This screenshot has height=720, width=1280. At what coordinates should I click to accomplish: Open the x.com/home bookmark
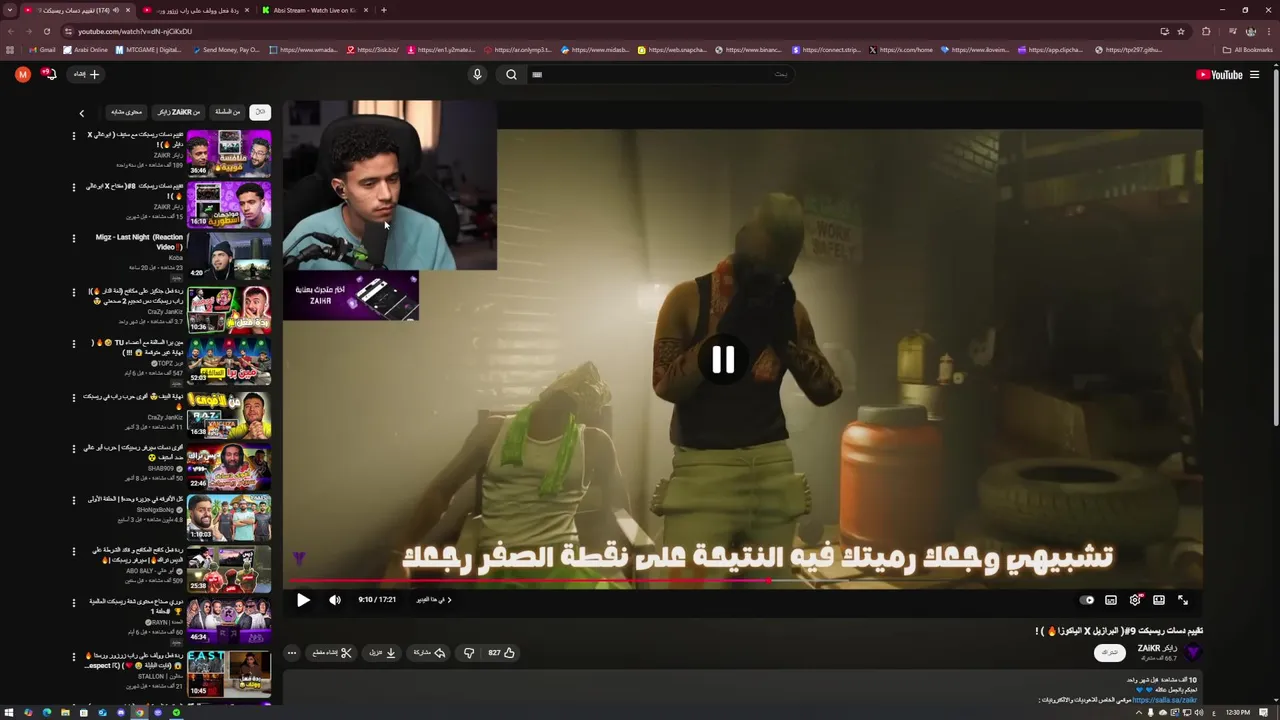[901, 50]
